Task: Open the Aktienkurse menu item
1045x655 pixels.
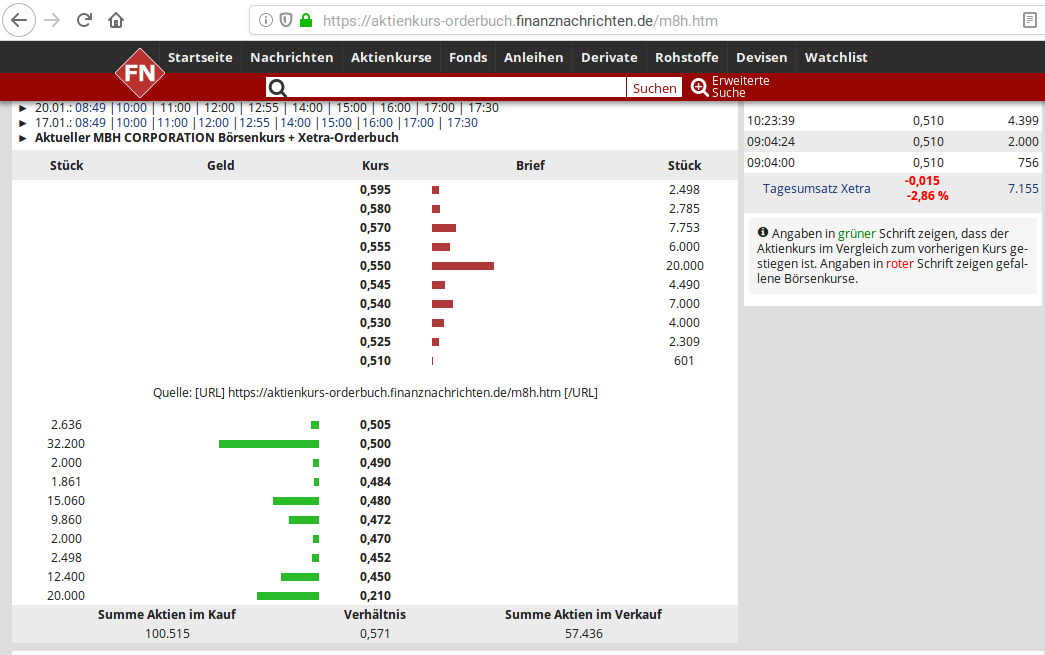Action: (x=391, y=57)
